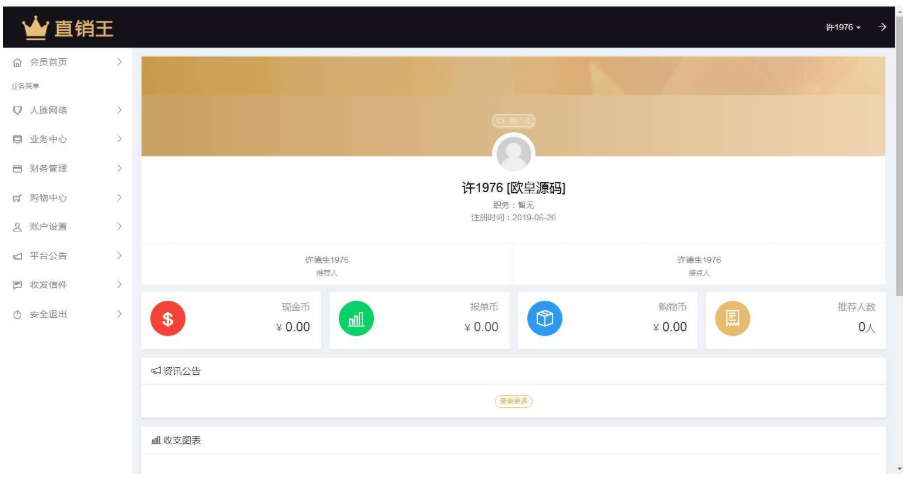Screen dimensions: 911x483
Task: Expand the 财务管理 sidebar chevron
Action: point(119,168)
